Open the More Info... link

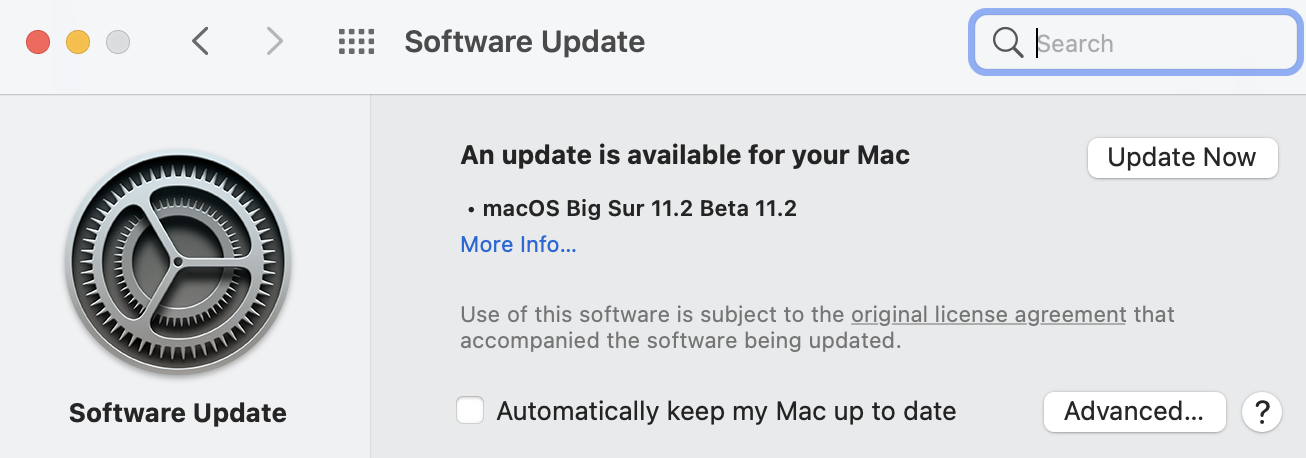click(518, 245)
